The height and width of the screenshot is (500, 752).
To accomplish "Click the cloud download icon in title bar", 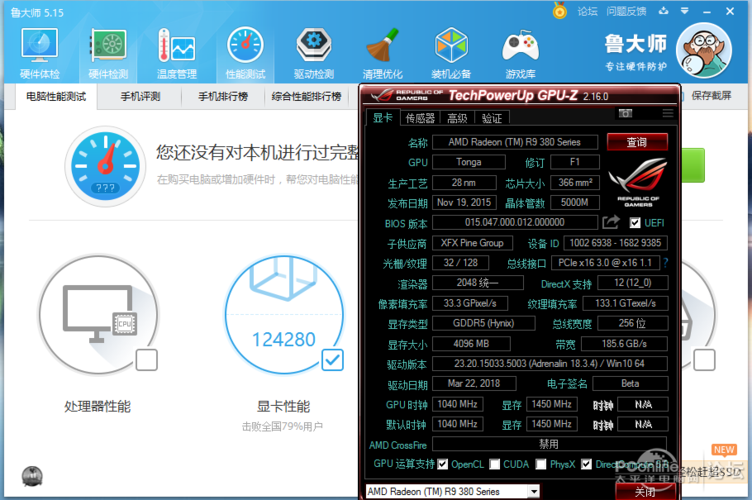I will point(663,11).
